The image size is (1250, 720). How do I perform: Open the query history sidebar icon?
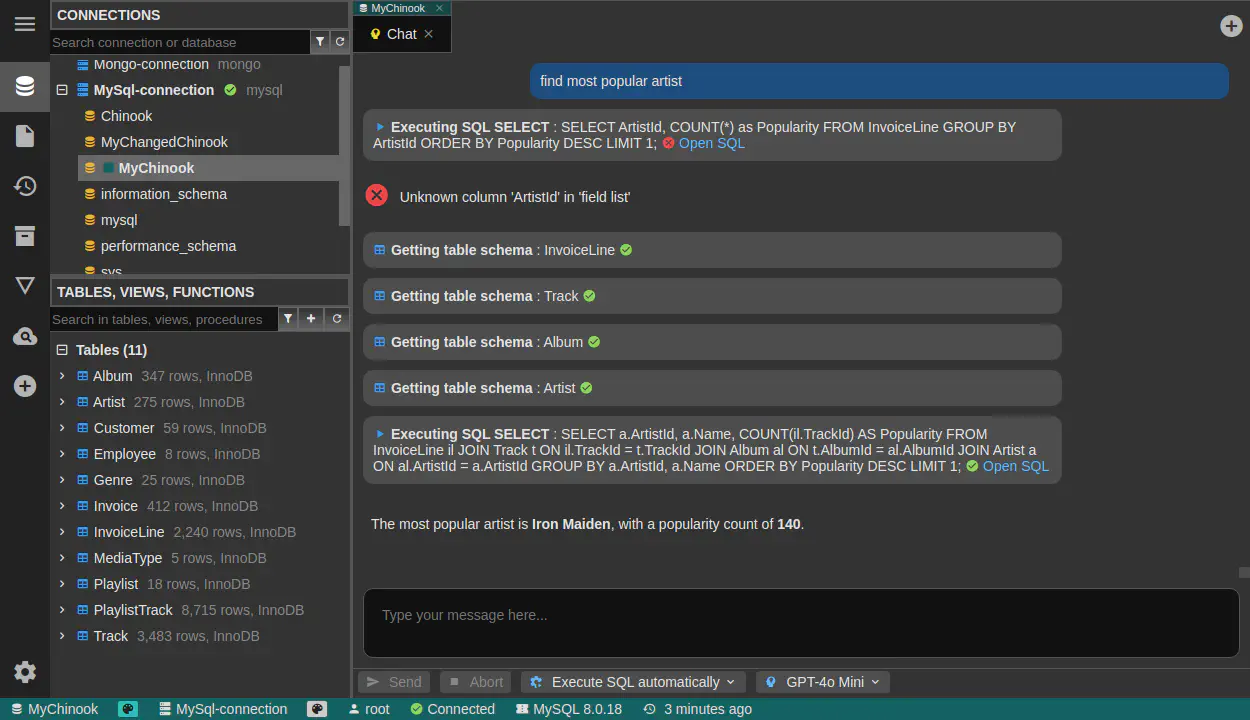pos(25,186)
